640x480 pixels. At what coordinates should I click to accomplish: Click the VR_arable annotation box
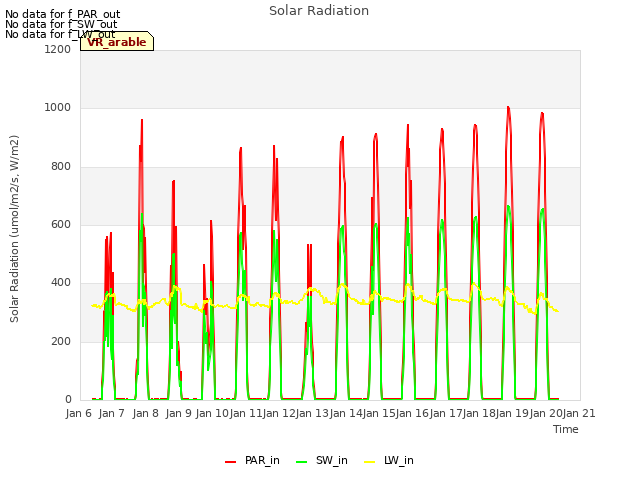click(x=117, y=41)
